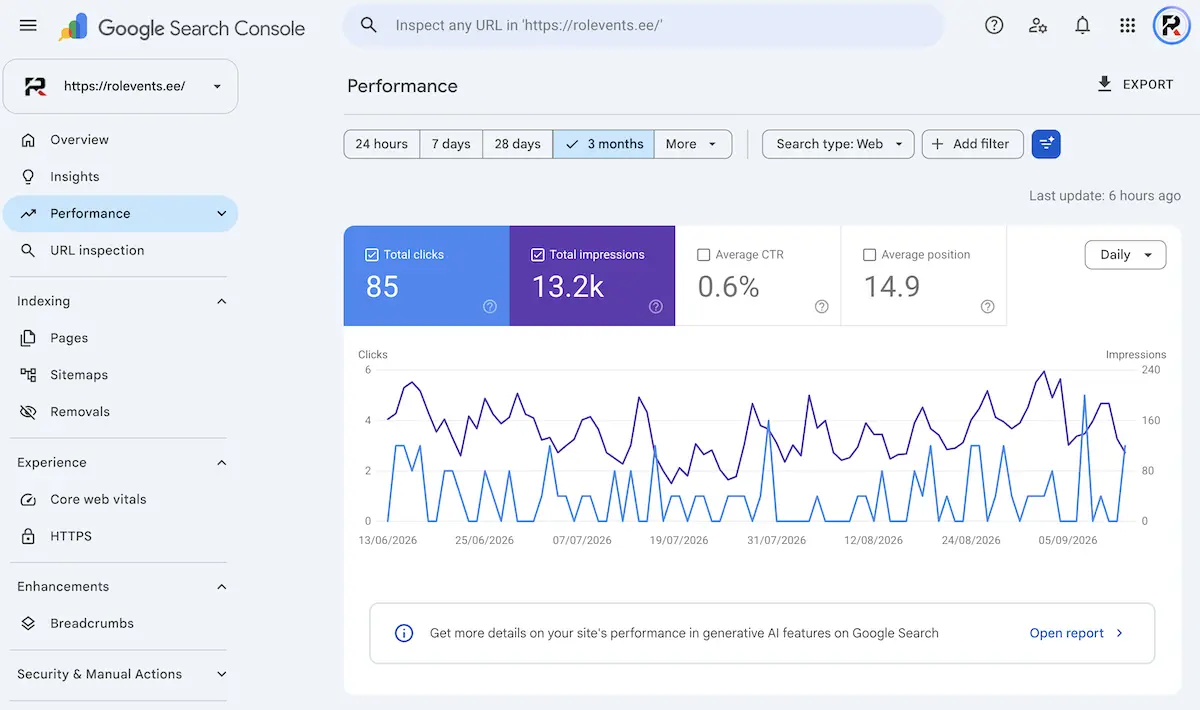
Task: Select the 28 days range tab
Action: point(518,144)
